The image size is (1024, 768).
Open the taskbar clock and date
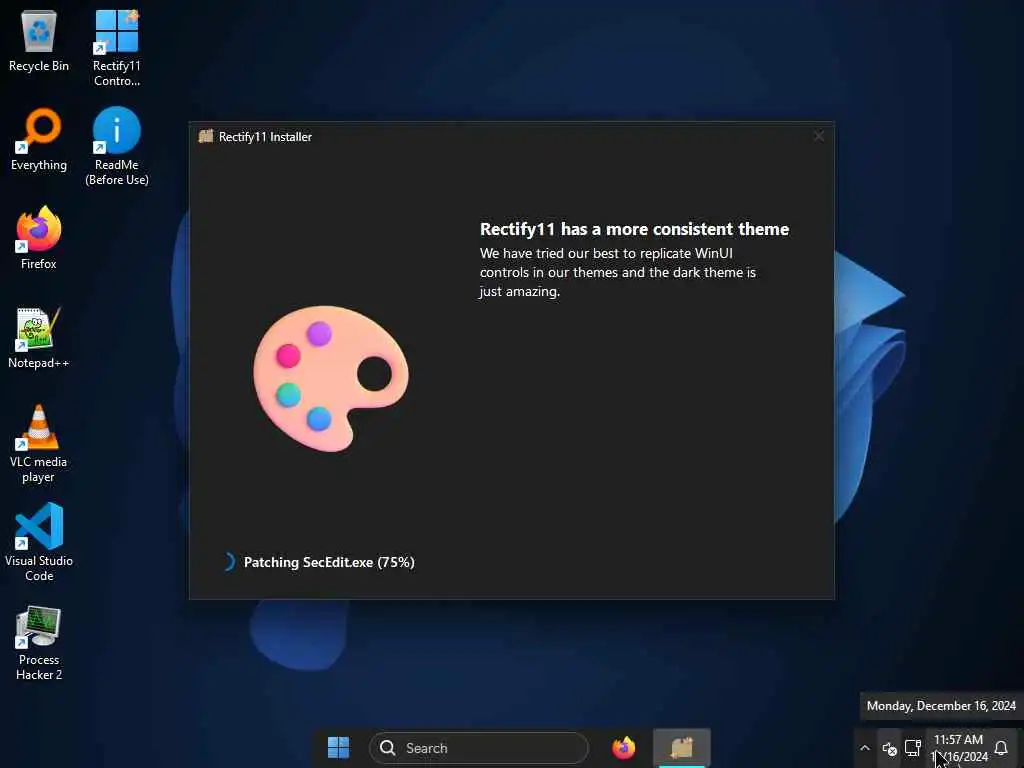pos(958,748)
